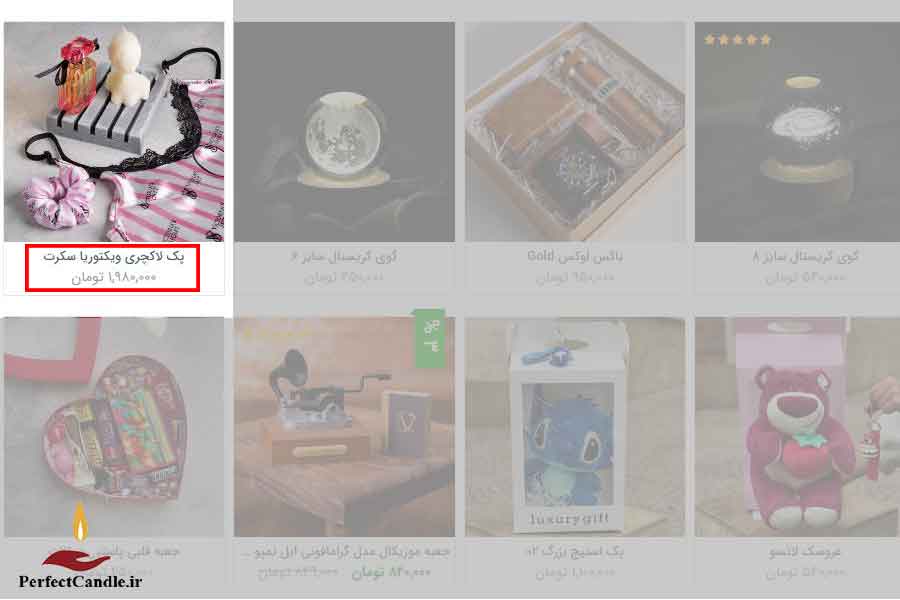The image size is (900, 600).
Task: Click the title پک لاکچری ویکتوریا سکرت
Action: point(114,257)
